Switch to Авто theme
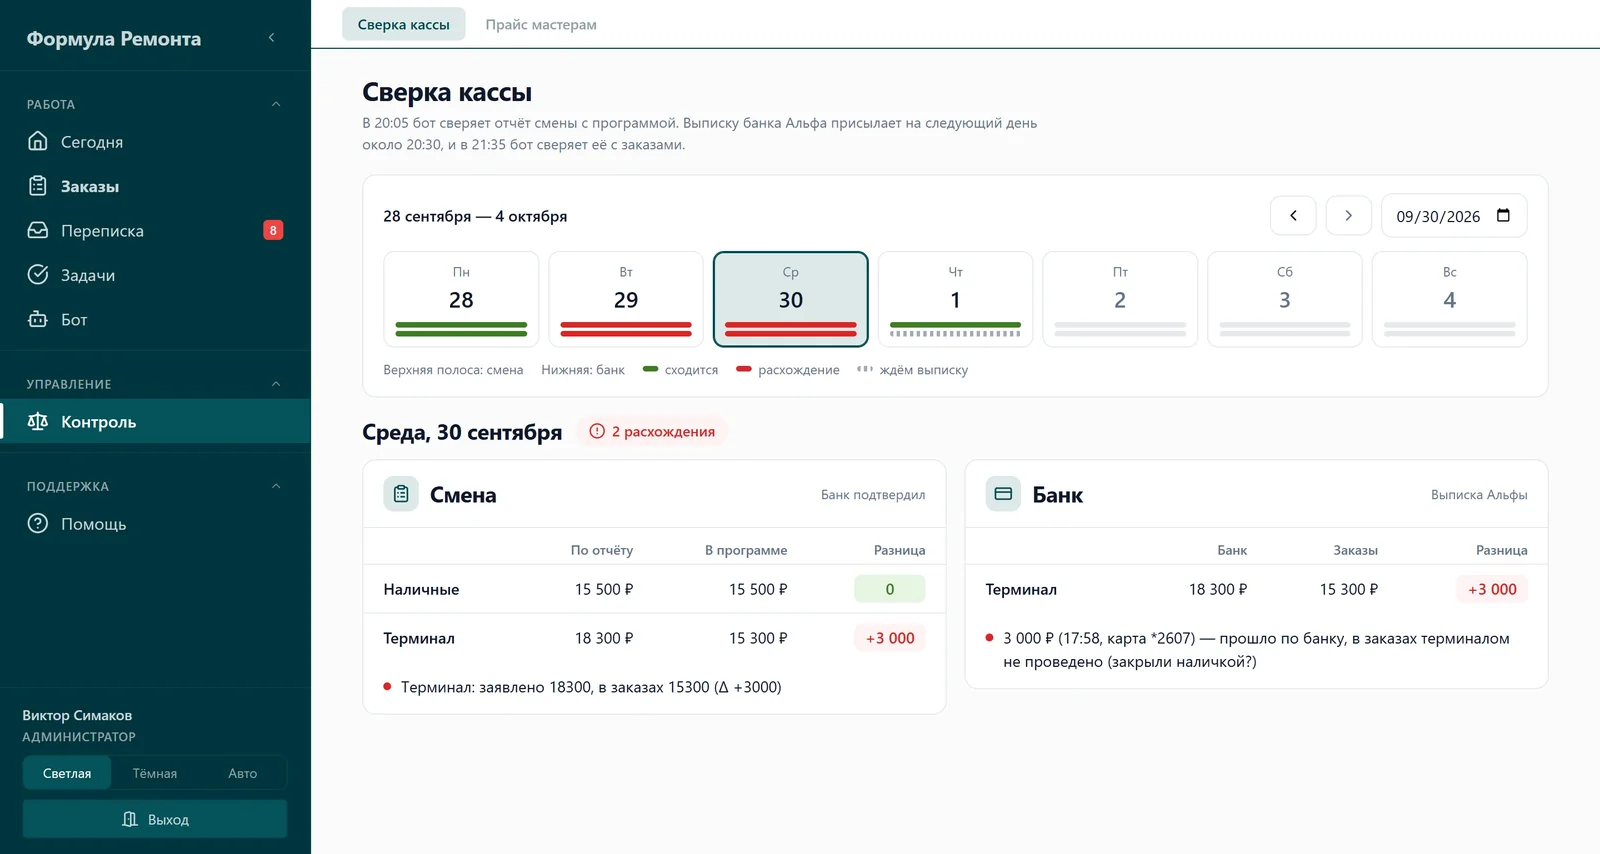 click(242, 773)
